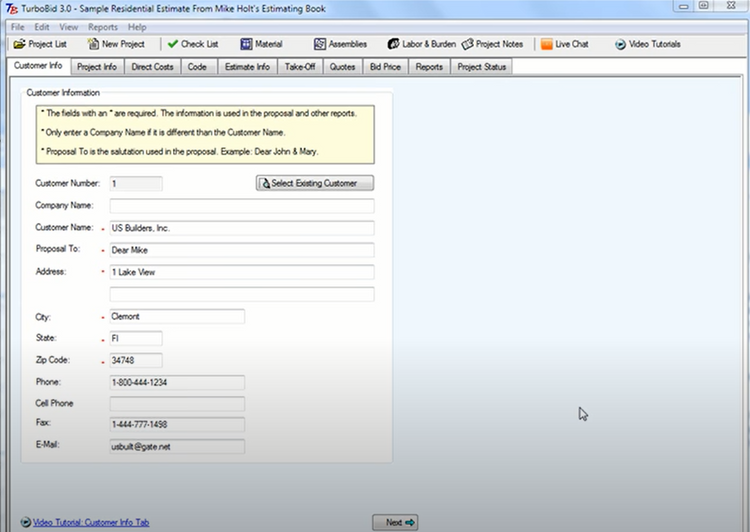Open the Project List toolbar icon
The height and width of the screenshot is (532, 750).
pos(19,44)
